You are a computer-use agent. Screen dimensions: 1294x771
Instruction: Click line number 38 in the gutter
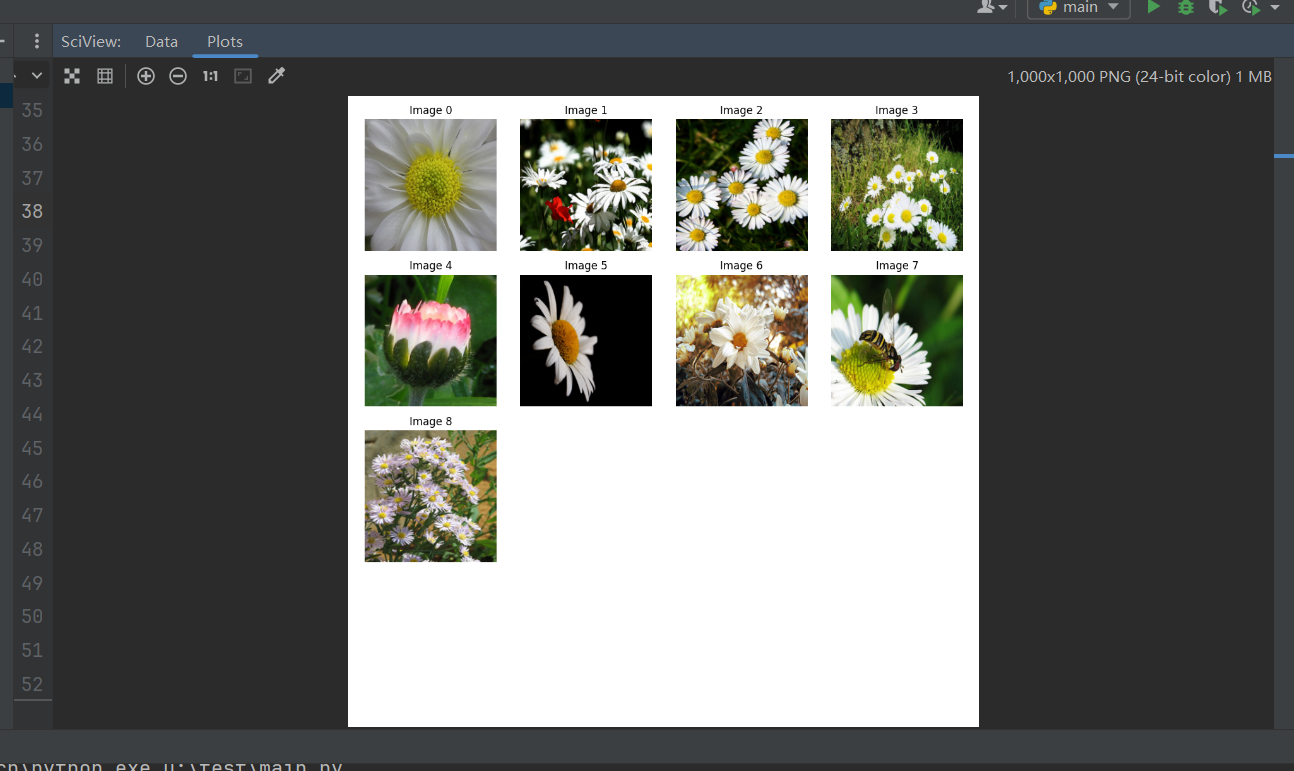pos(32,211)
